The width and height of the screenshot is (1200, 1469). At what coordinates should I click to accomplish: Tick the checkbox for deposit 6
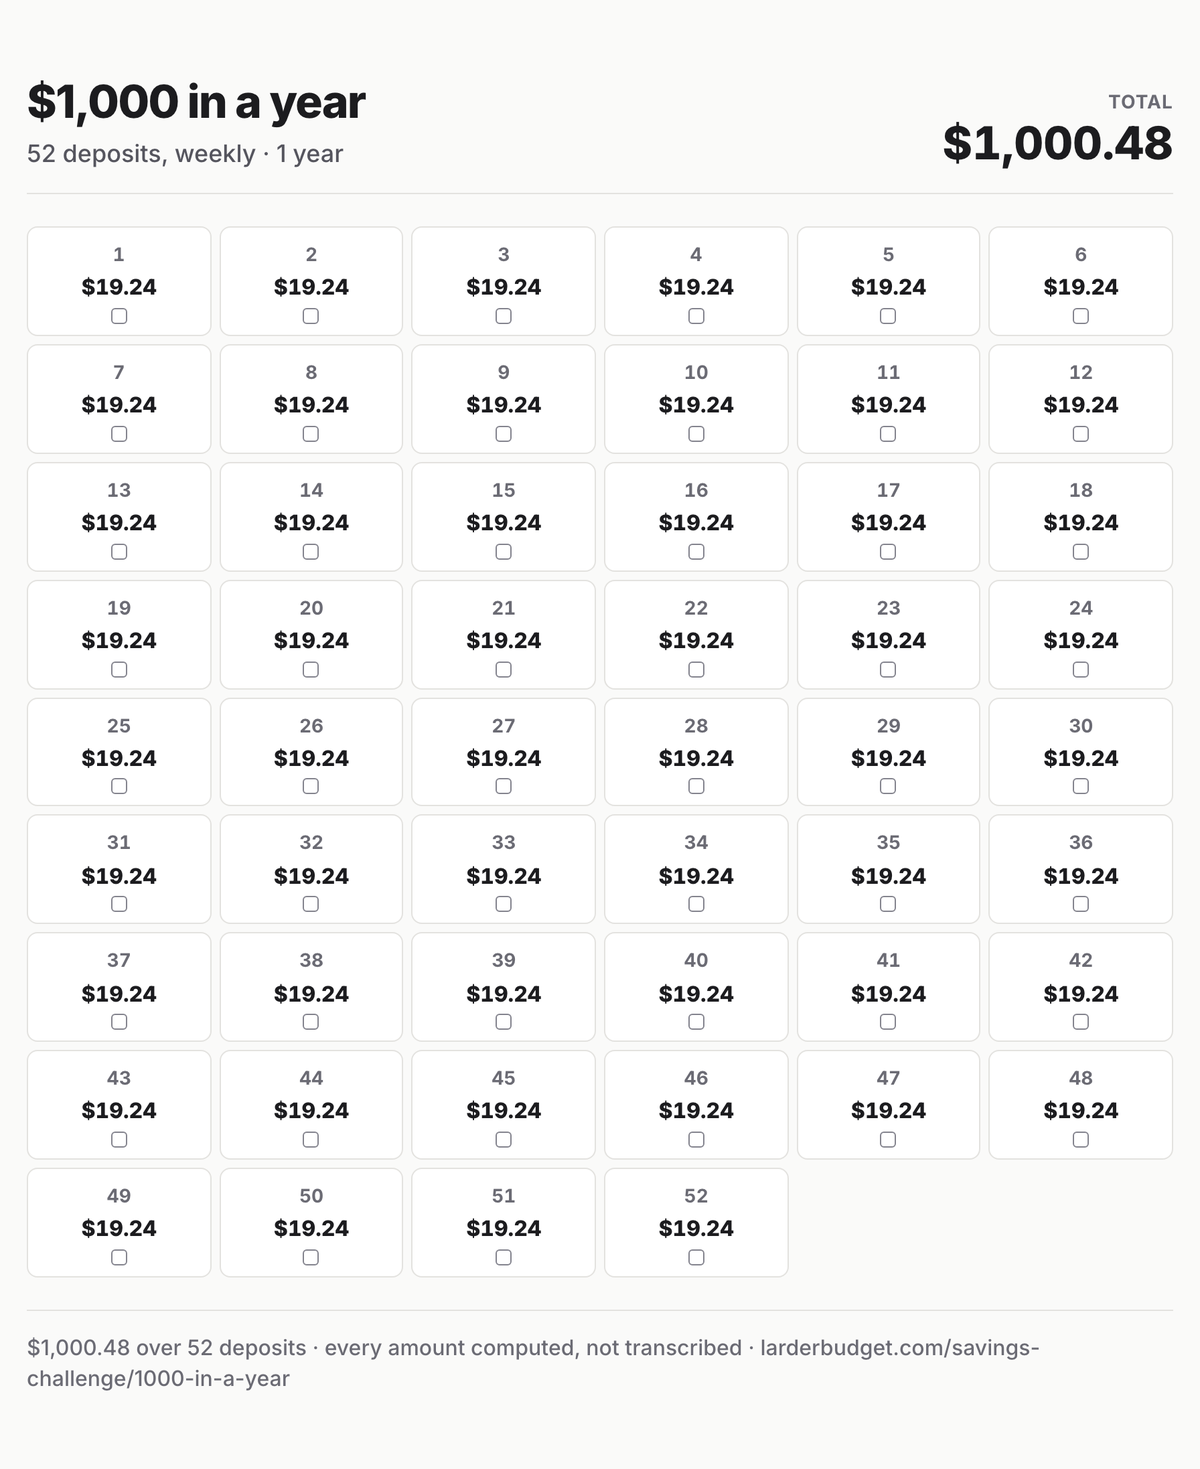(1081, 316)
